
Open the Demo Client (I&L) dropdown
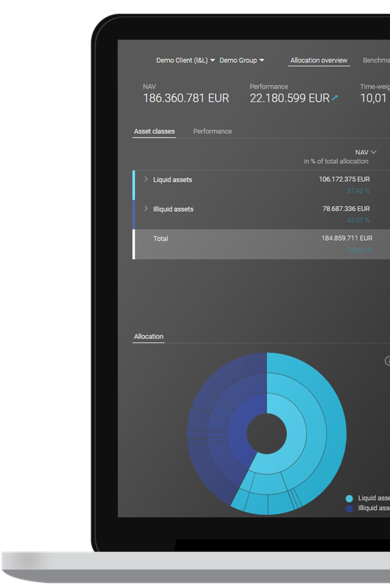click(x=185, y=60)
